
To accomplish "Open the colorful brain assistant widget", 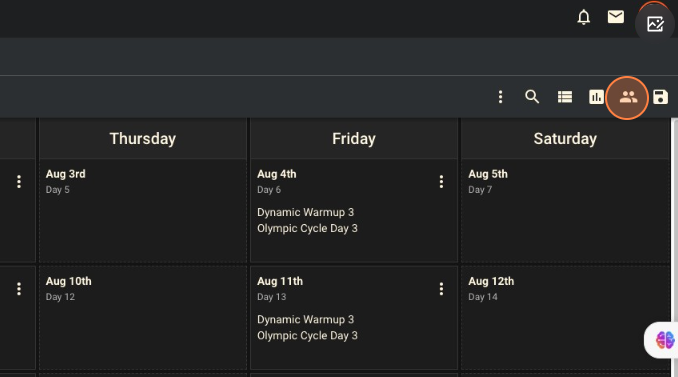I will click(664, 340).
